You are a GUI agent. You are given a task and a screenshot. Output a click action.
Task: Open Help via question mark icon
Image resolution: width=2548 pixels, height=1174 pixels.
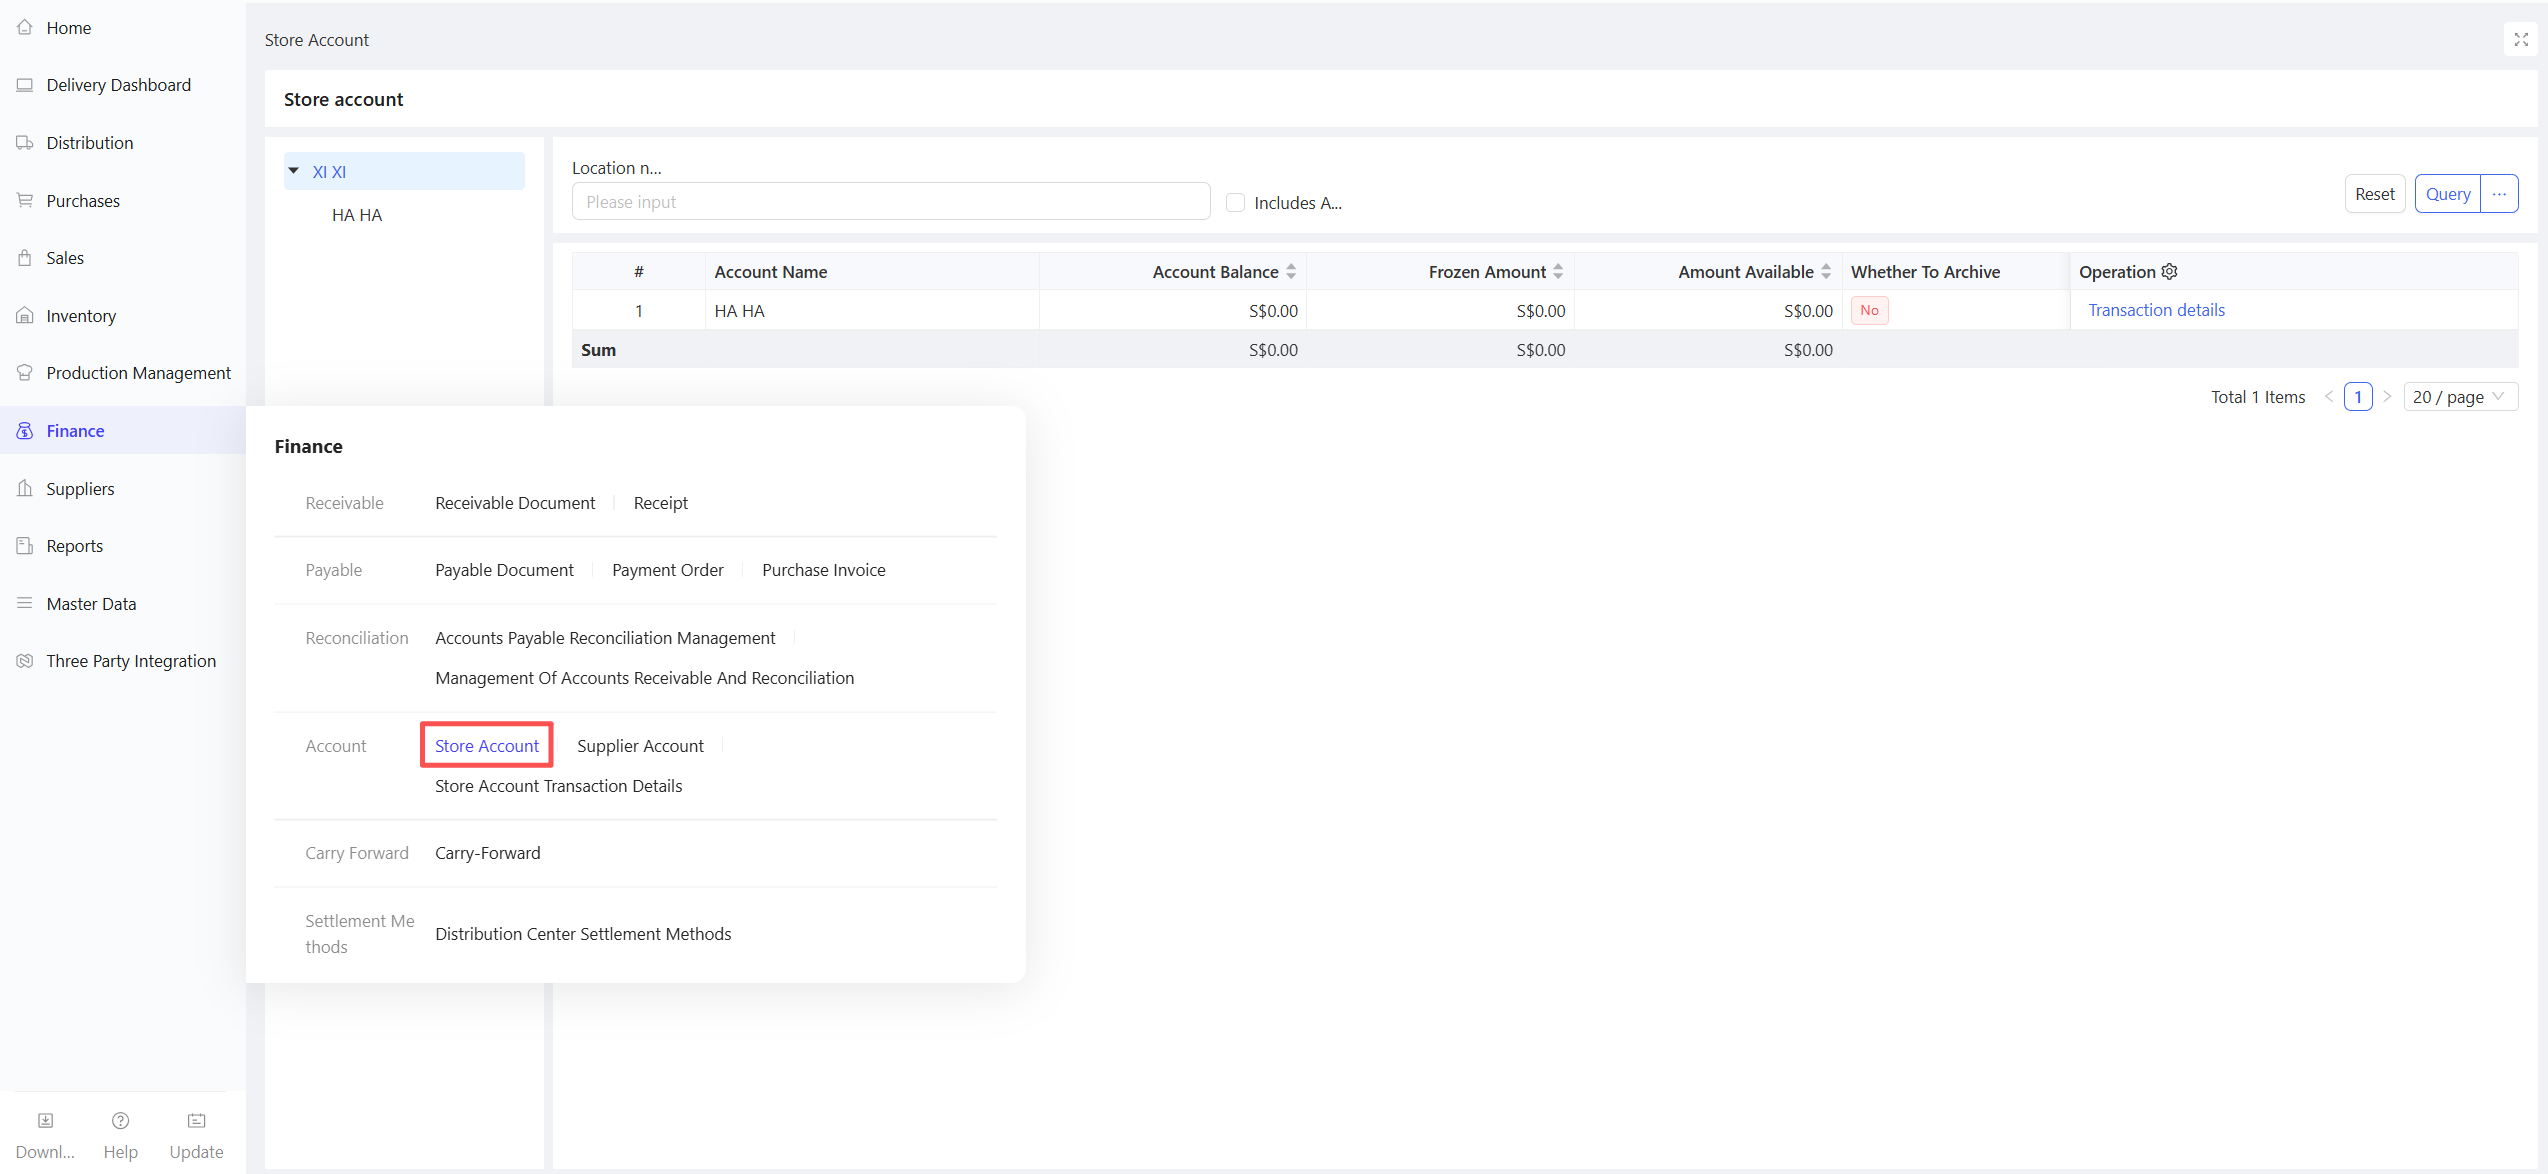tap(120, 1121)
